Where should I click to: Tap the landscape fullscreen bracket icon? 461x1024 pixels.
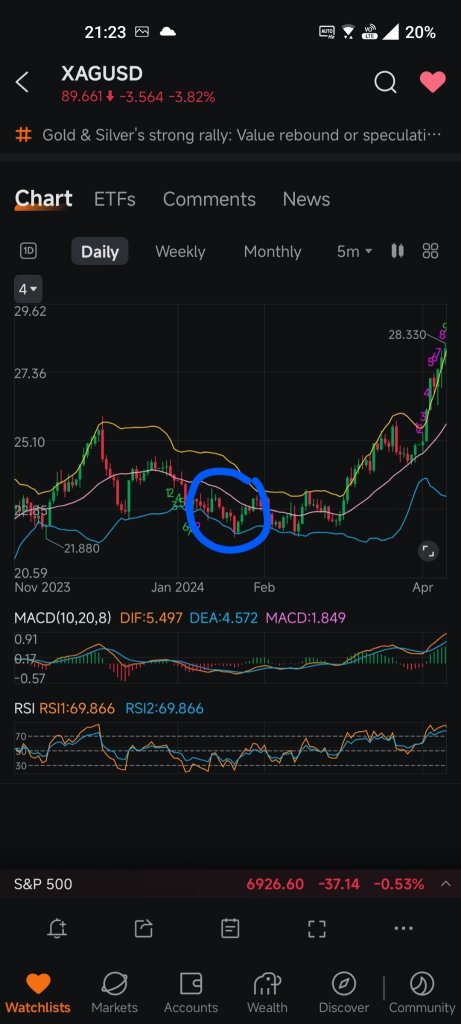(x=317, y=928)
